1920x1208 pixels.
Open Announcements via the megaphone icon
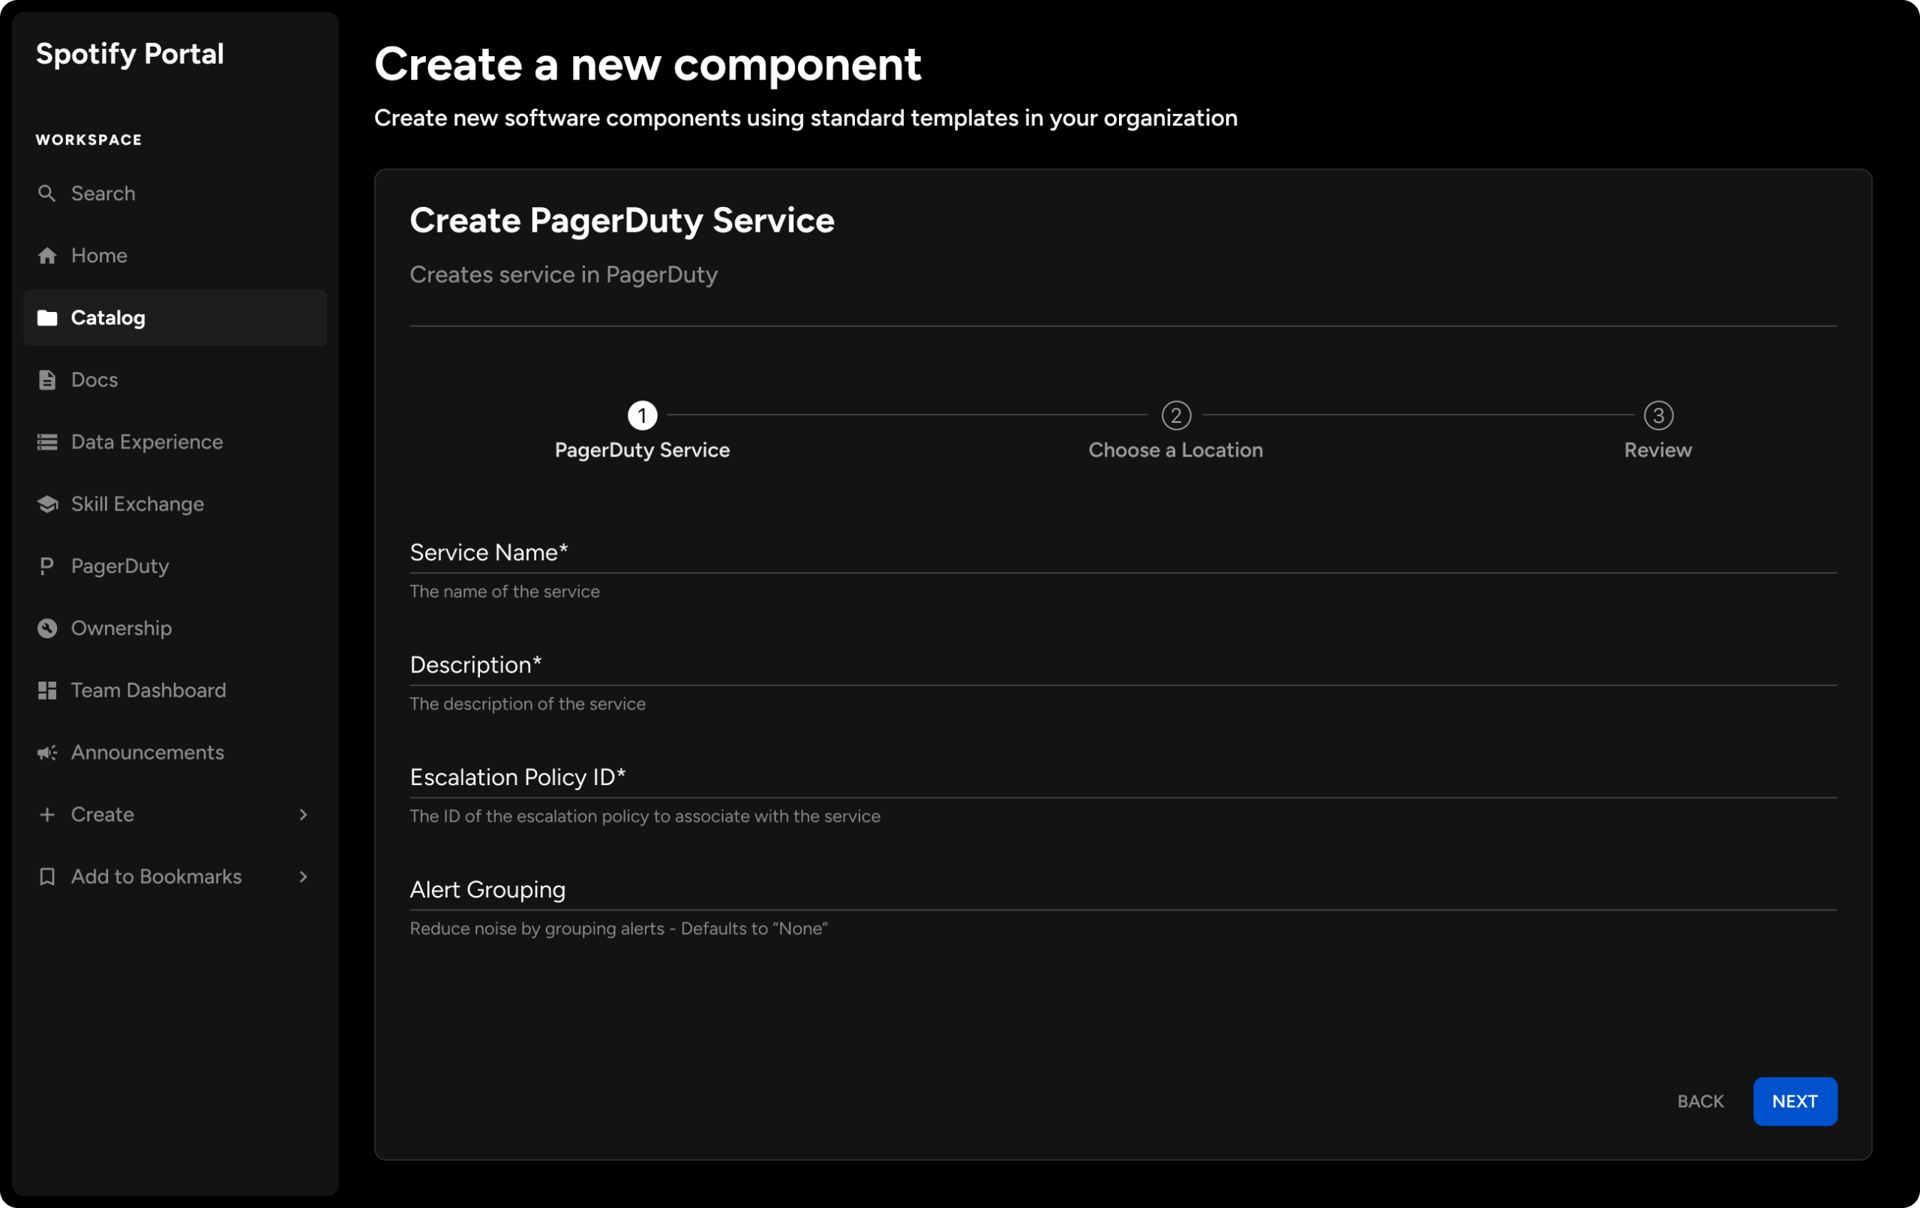coord(47,752)
